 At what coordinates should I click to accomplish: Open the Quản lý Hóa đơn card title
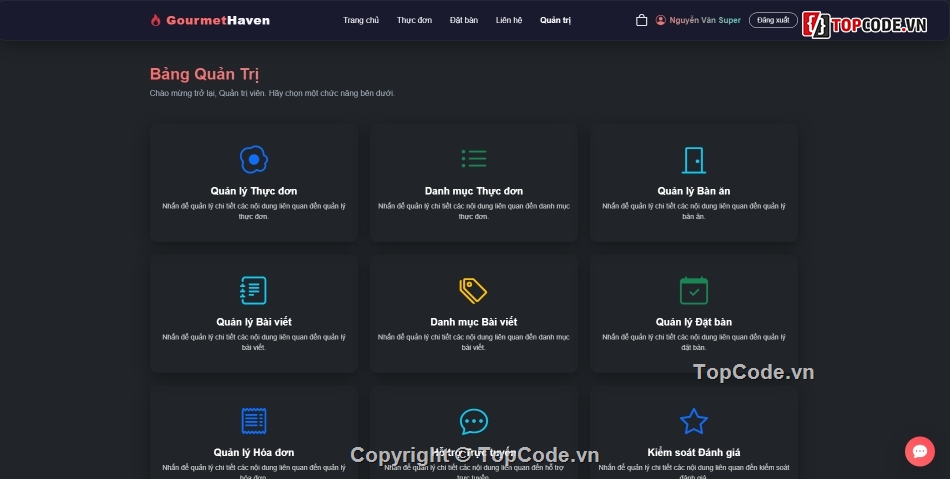pyautogui.click(x=254, y=452)
